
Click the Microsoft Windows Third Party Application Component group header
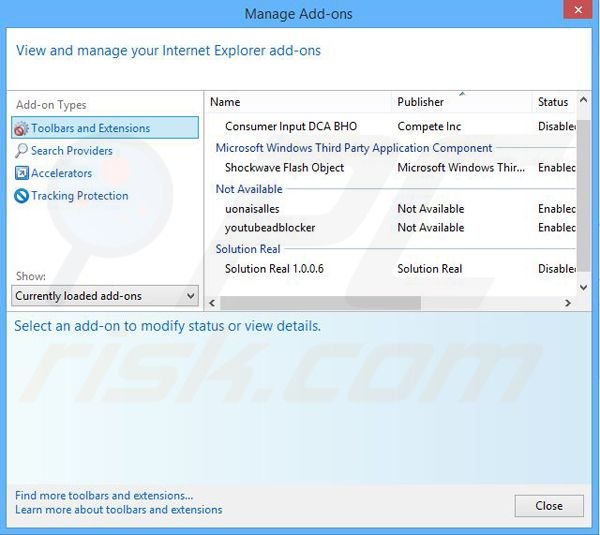(354, 148)
